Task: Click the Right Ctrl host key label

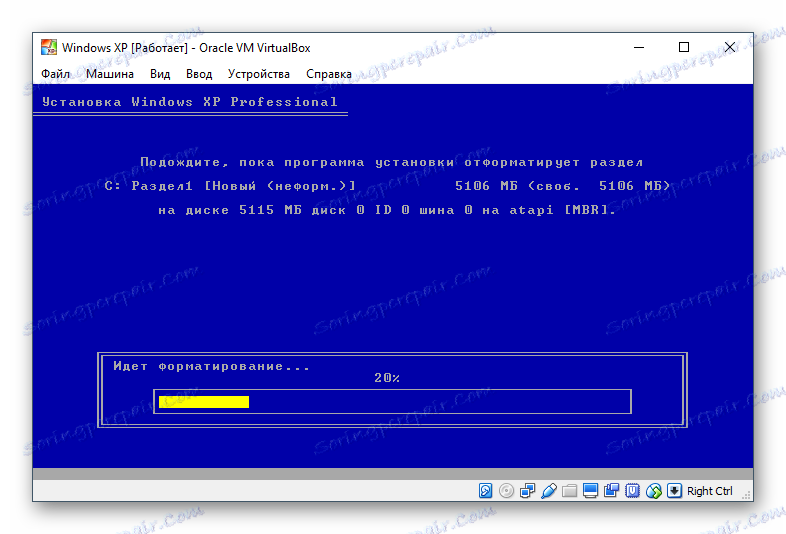Action: coord(709,491)
